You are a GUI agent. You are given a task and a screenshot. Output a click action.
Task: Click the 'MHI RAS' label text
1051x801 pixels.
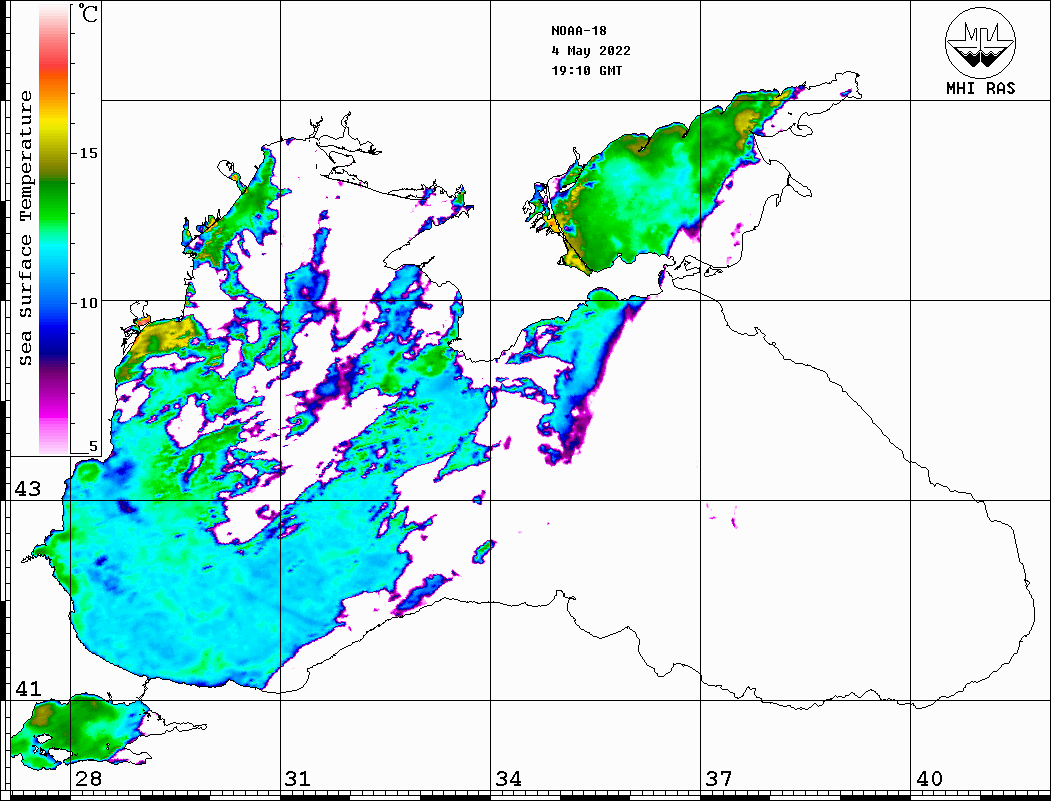coord(981,88)
